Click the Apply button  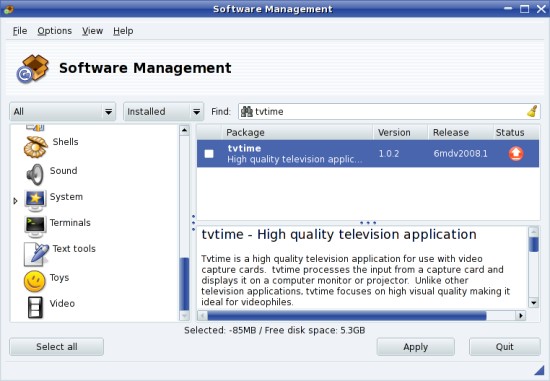tap(416, 347)
